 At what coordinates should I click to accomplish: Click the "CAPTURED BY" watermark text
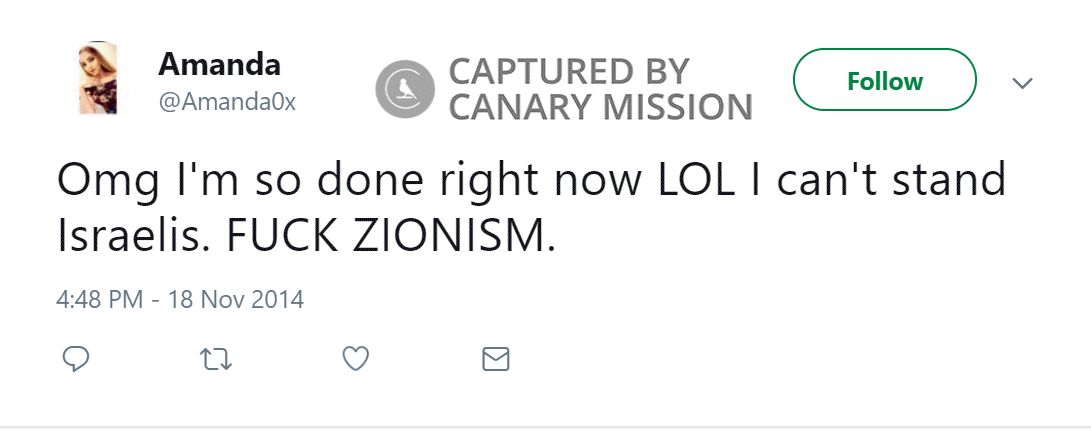point(569,71)
